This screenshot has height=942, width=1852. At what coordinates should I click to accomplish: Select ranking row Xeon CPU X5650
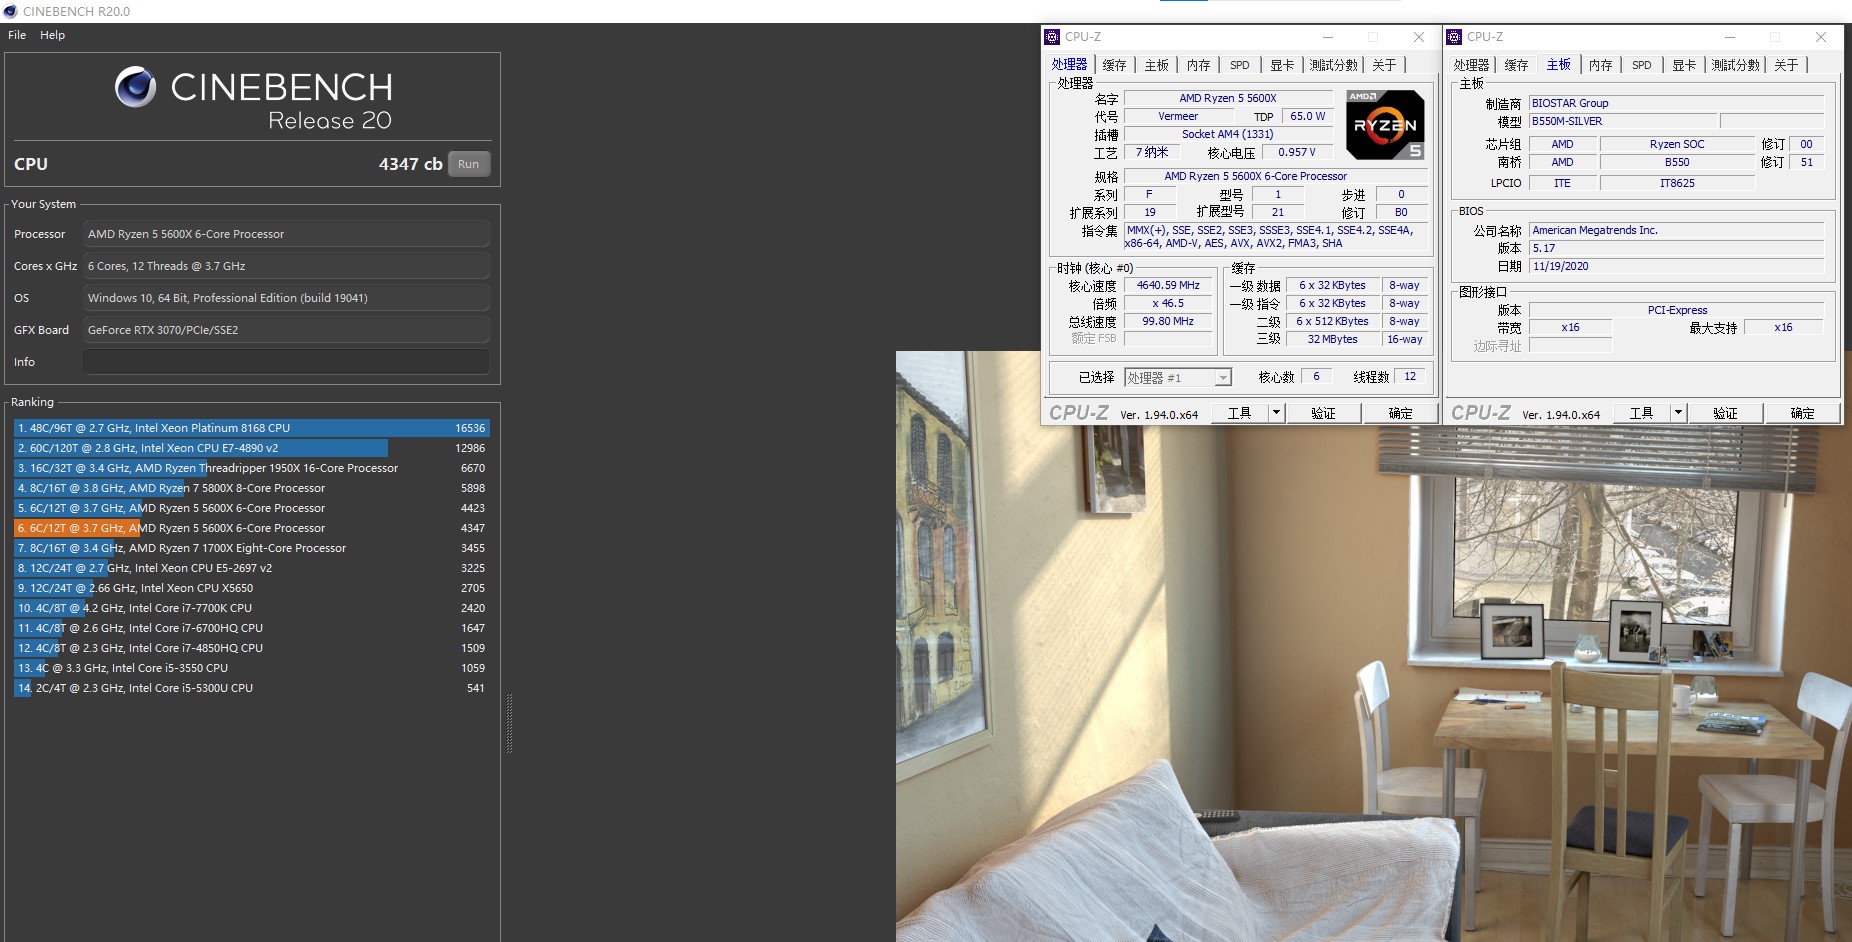pyautogui.click(x=252, y=588)
